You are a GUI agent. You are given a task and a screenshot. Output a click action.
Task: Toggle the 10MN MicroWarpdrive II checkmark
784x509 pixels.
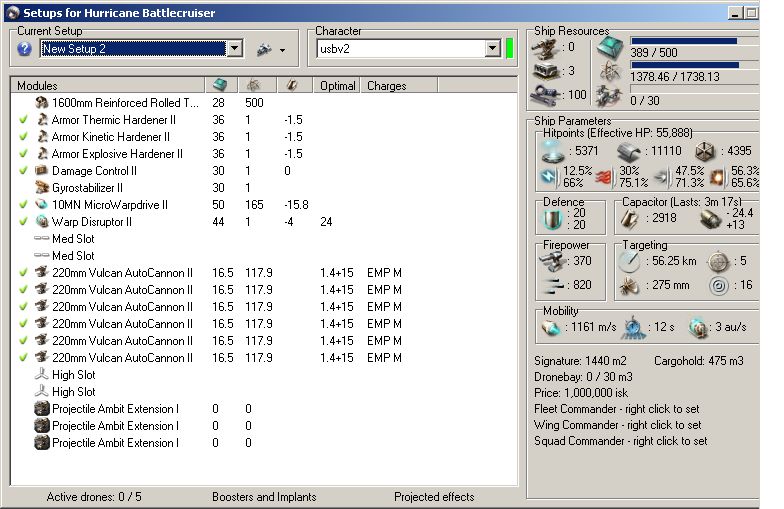click(23, 204)
